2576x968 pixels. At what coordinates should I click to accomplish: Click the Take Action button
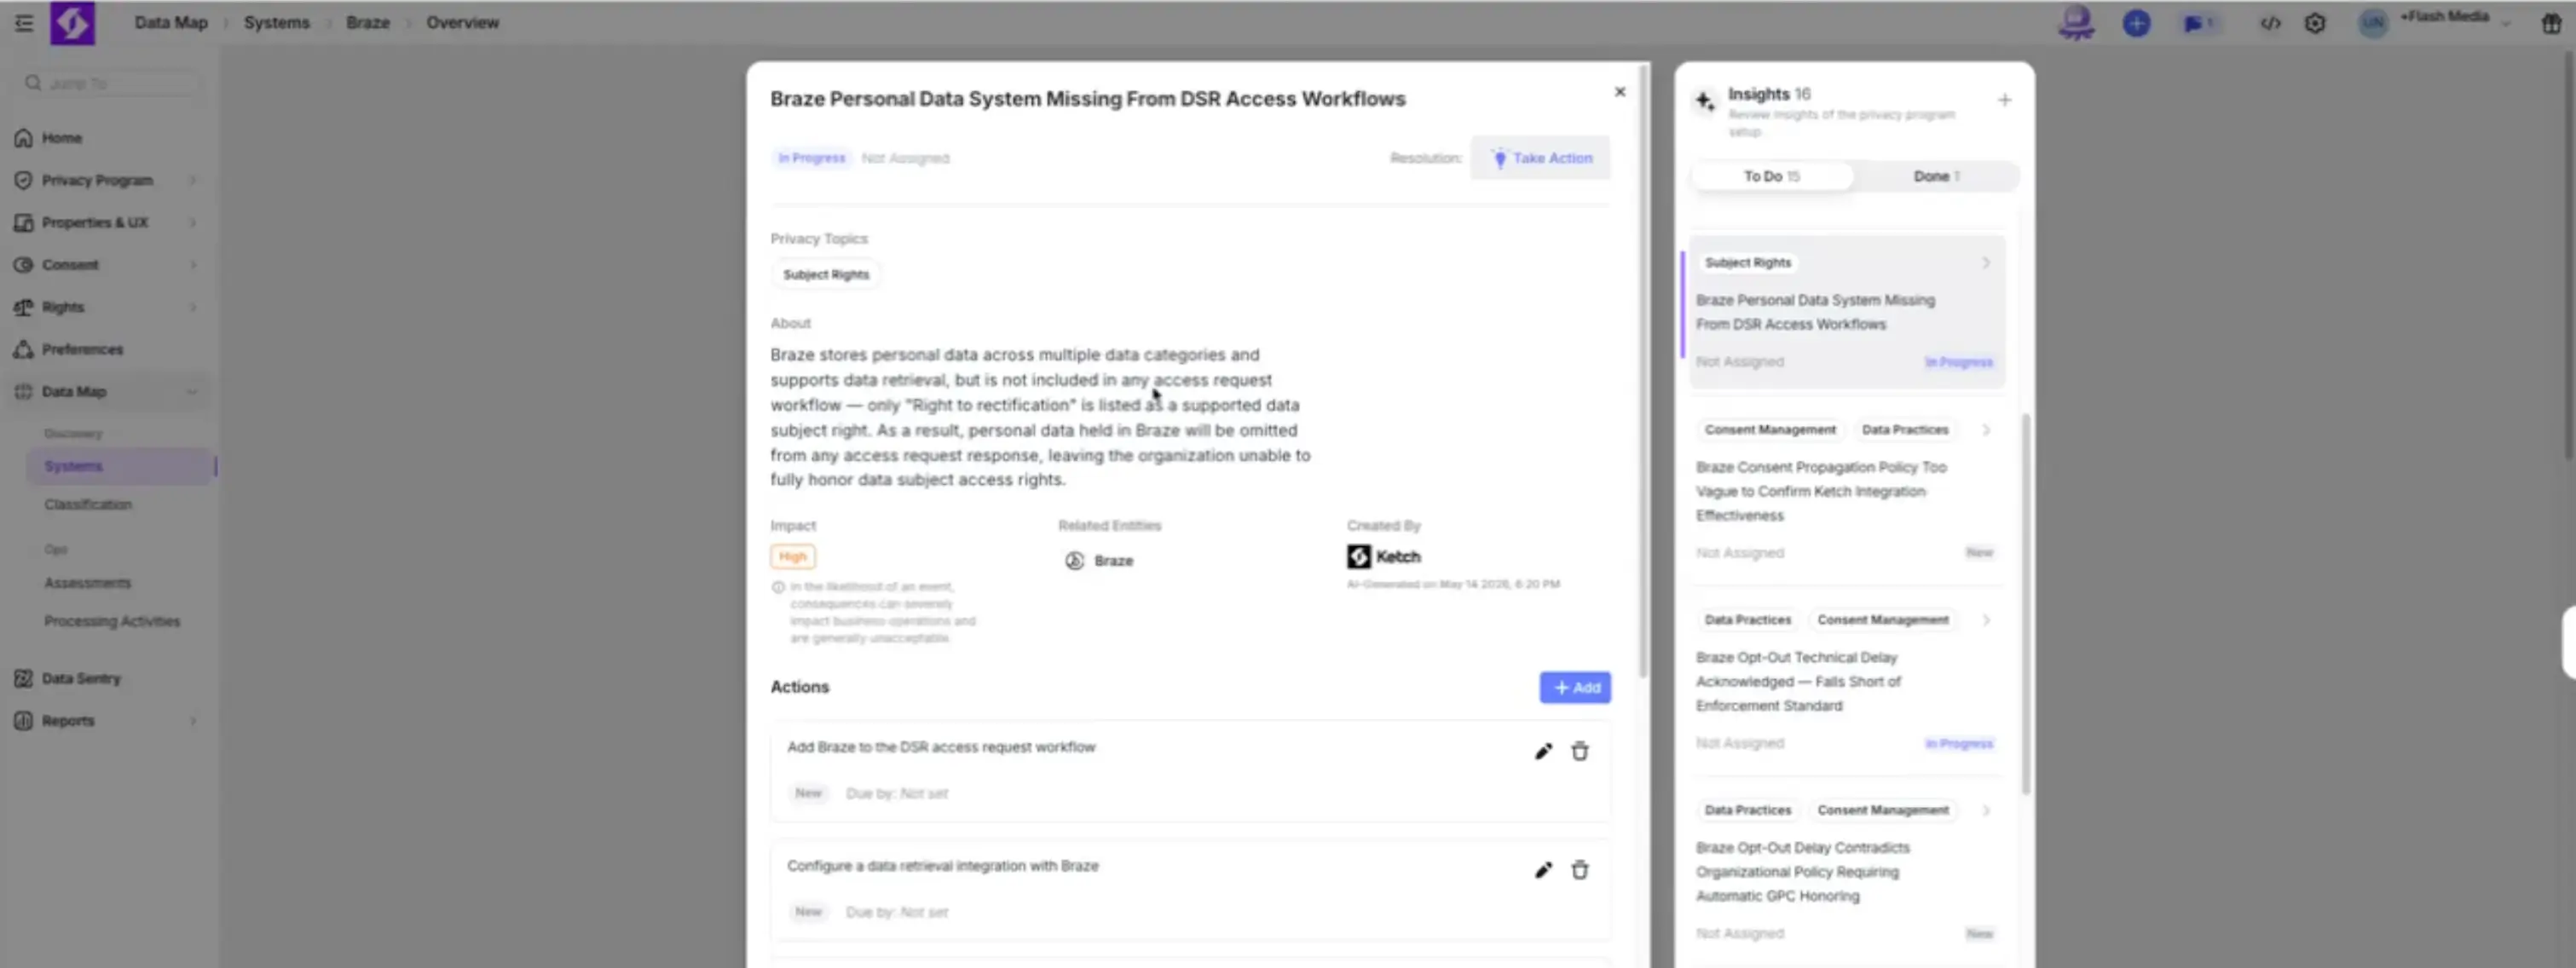coord(1540,158)
